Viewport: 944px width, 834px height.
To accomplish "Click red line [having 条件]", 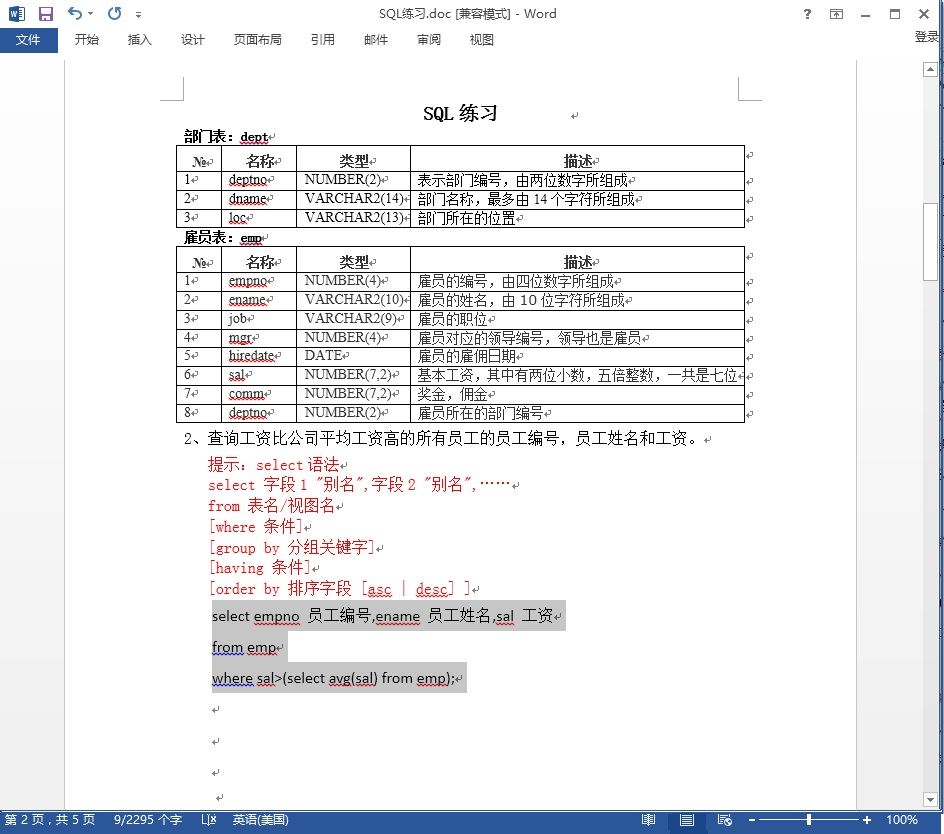I will (x=259, y=567).
